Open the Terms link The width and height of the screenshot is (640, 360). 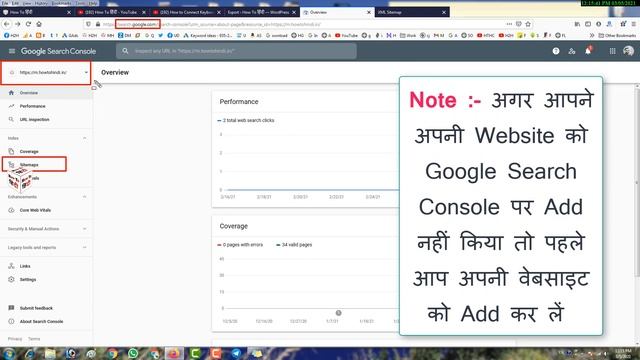coord(34,339)
